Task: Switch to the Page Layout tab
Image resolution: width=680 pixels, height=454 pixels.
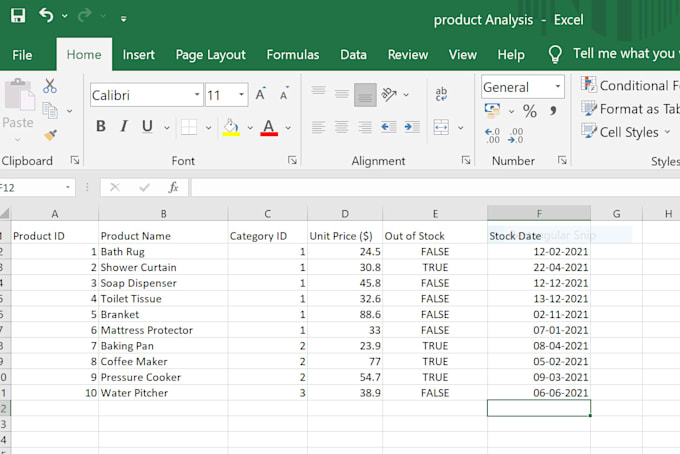Action: click(210, 55)
